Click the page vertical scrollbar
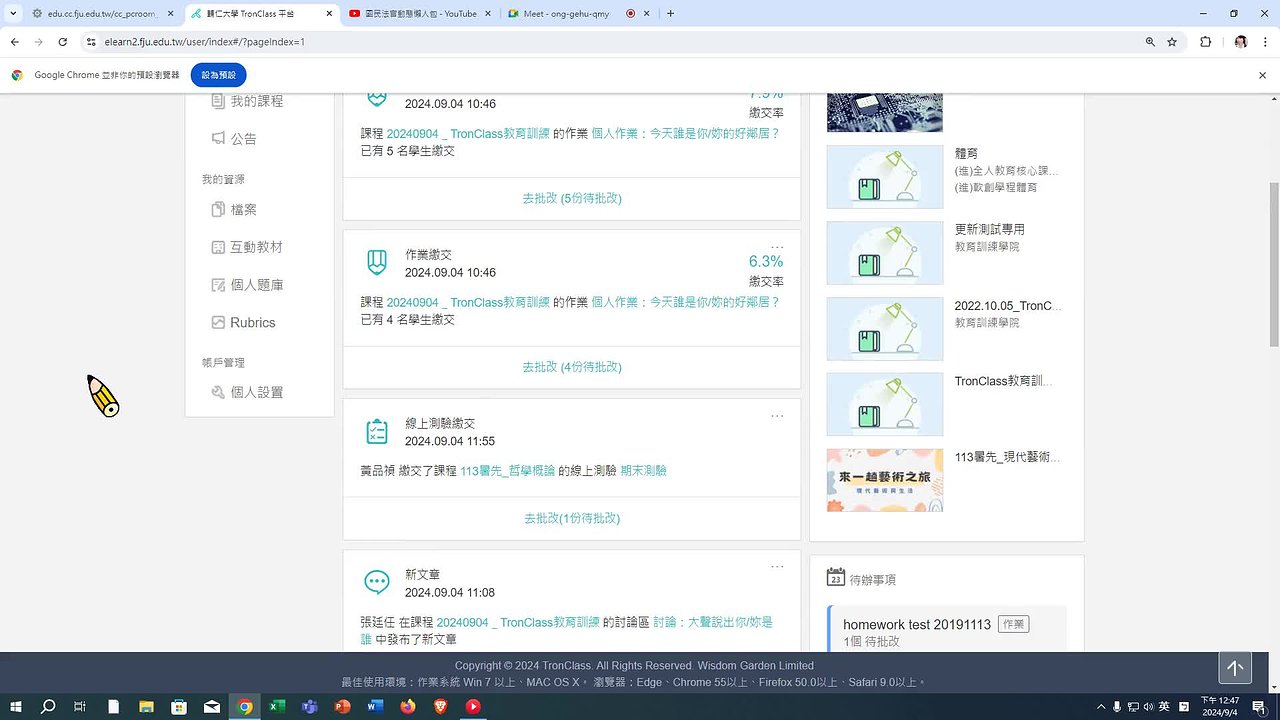The height and width of the screenshot is (720, 1280). (x=1273, y=265)
